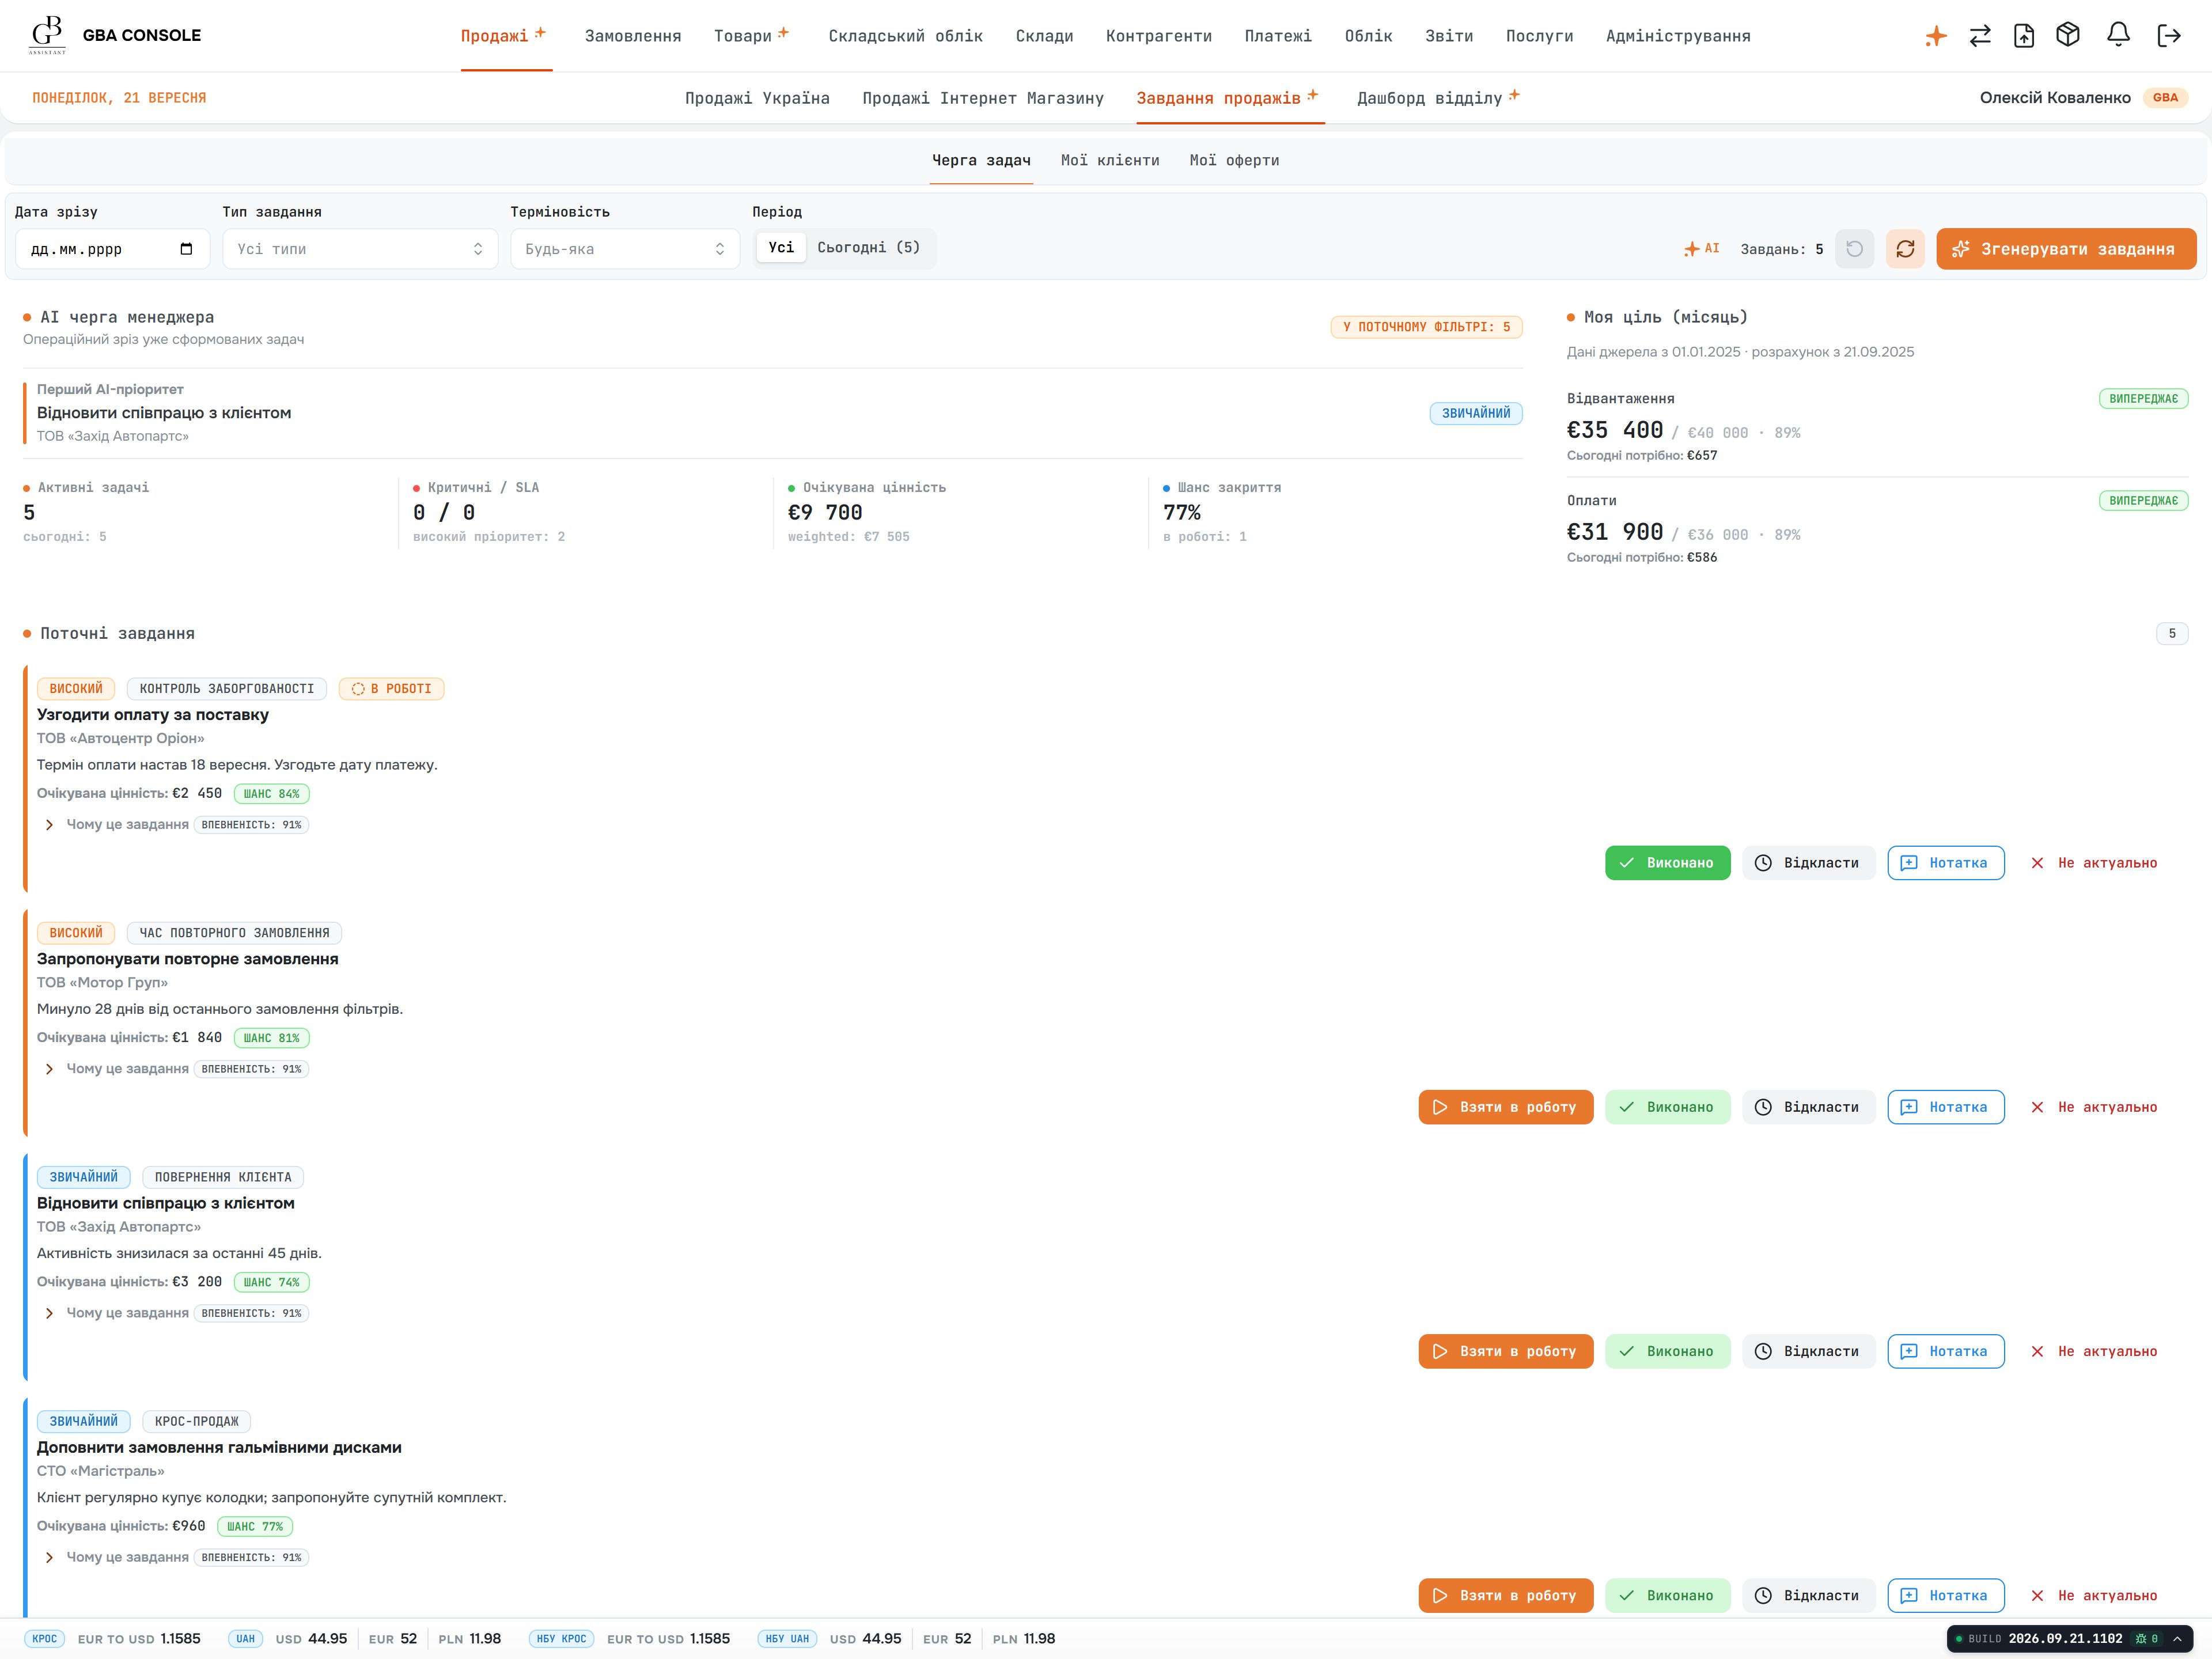Open calendar picker in Дата зрізу field
The width and height of the screenshot is (2212, 1659).
pos(186,249)
